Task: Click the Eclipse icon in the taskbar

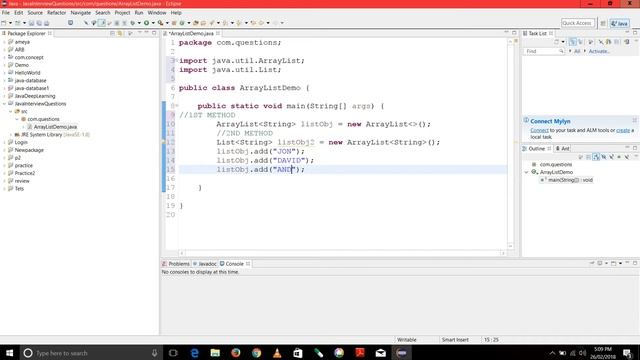Action: 401,353
